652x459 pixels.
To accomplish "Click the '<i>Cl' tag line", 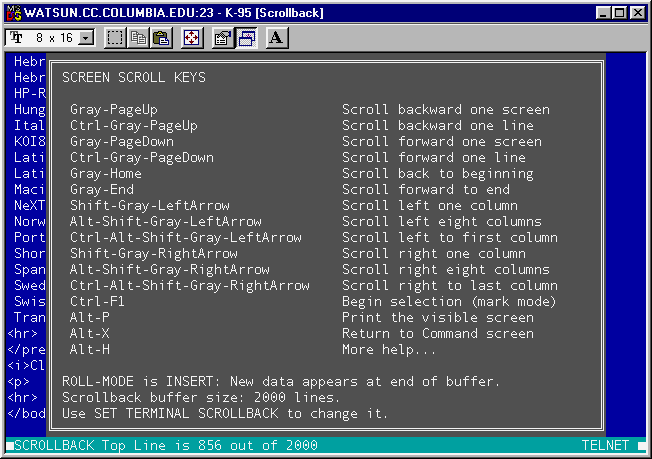I will click(26, 365).
